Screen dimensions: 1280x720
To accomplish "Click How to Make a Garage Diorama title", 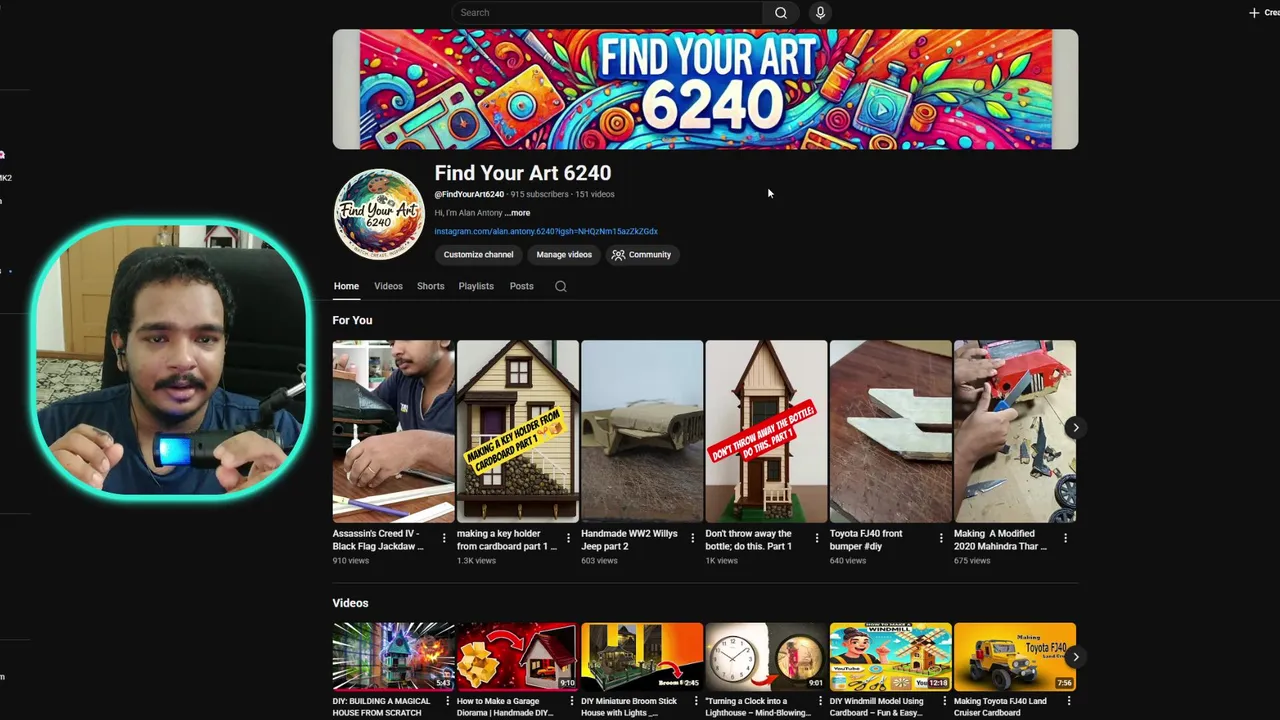I will (506, 706).
